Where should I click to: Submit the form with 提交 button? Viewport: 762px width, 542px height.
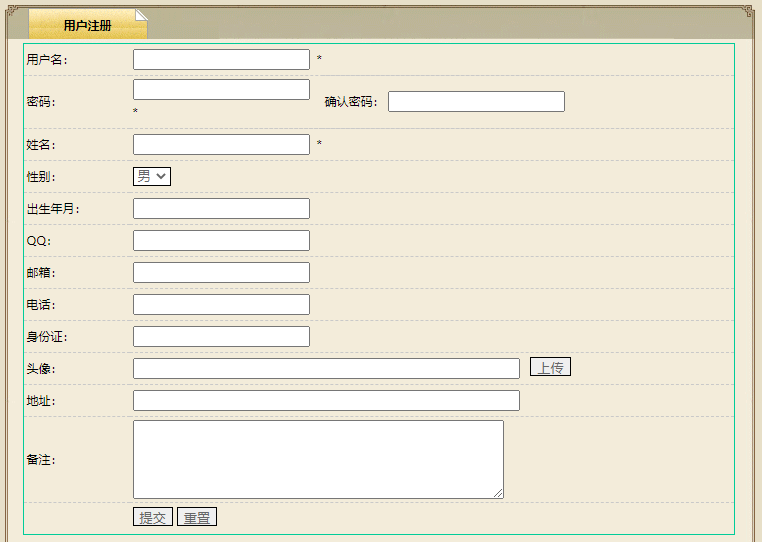pos(153,516)
